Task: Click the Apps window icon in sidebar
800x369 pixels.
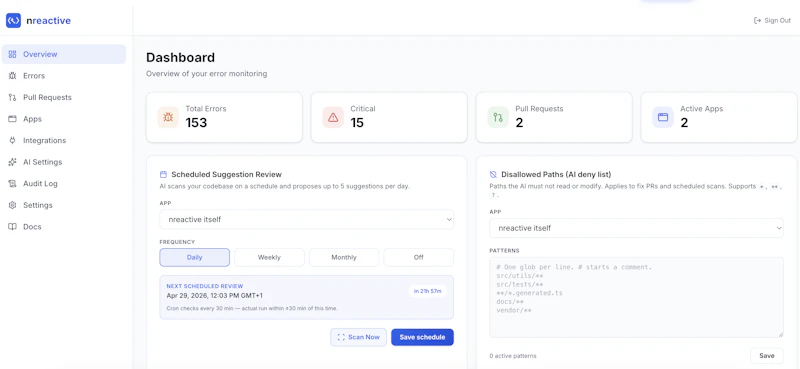Action: 13,119
